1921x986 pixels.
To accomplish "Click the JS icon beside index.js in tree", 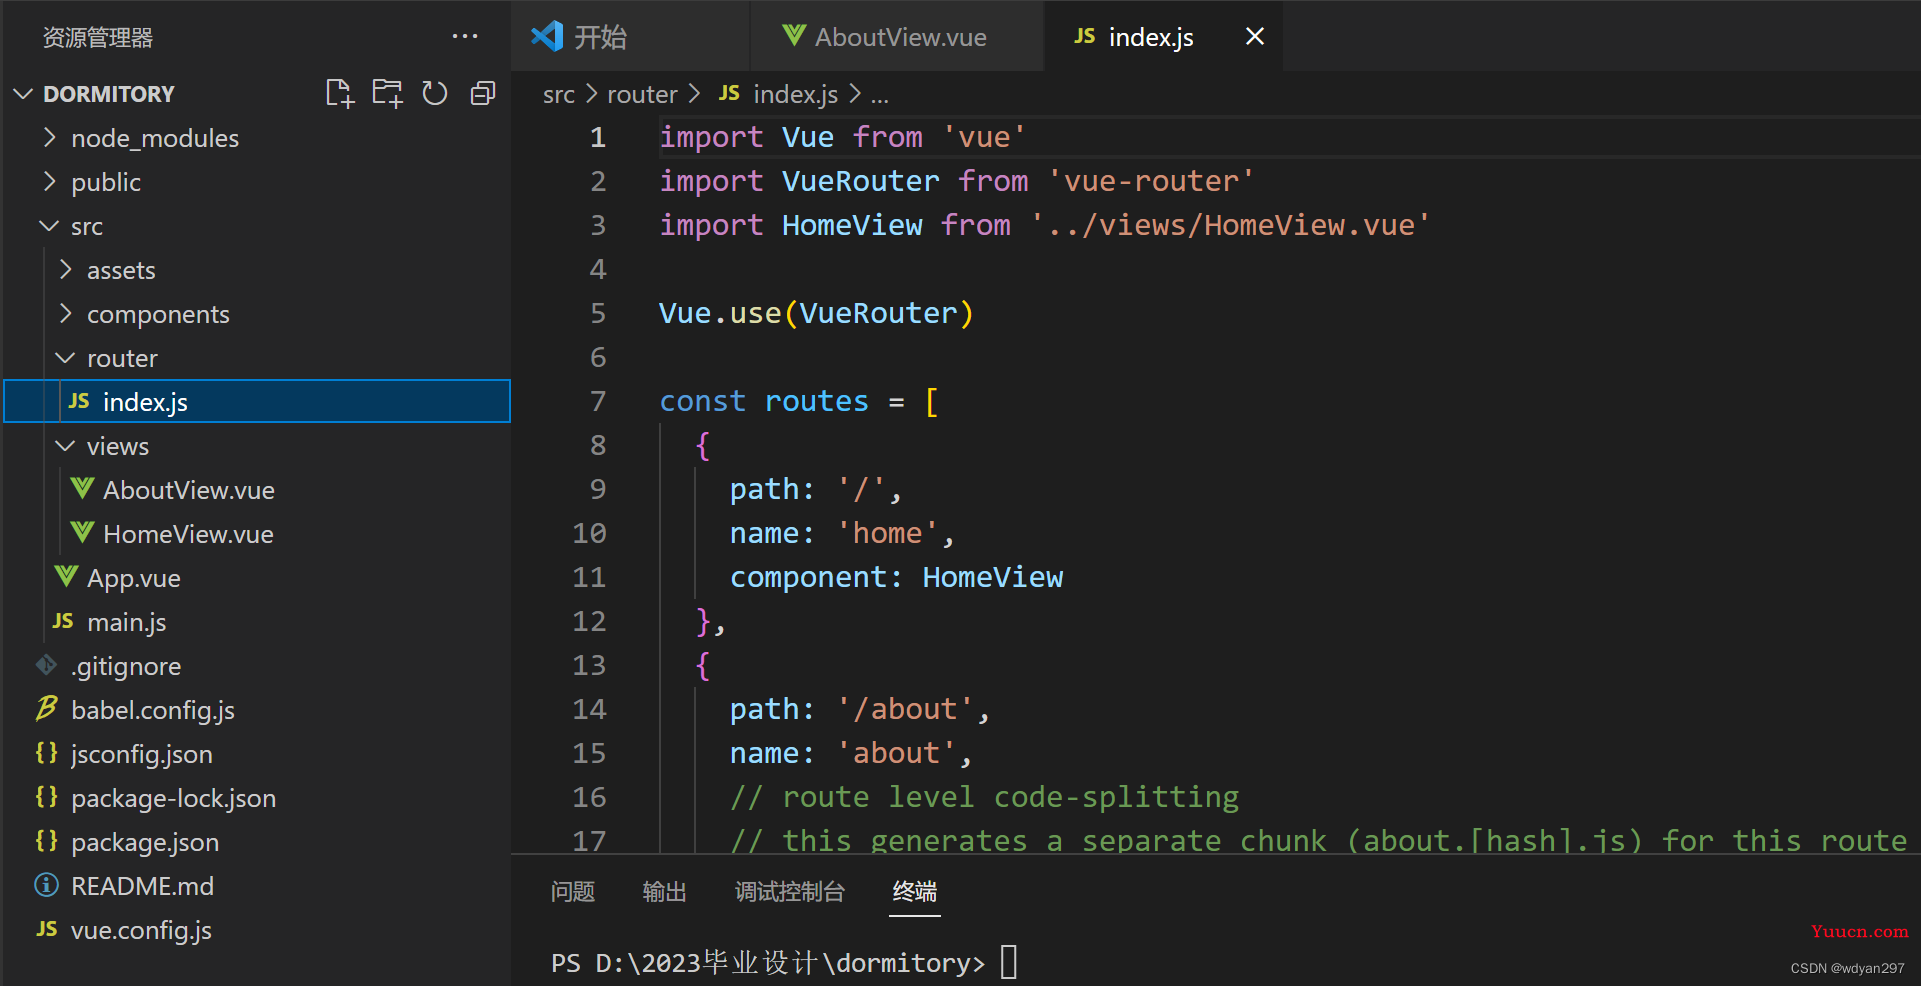I will [79, 401].
